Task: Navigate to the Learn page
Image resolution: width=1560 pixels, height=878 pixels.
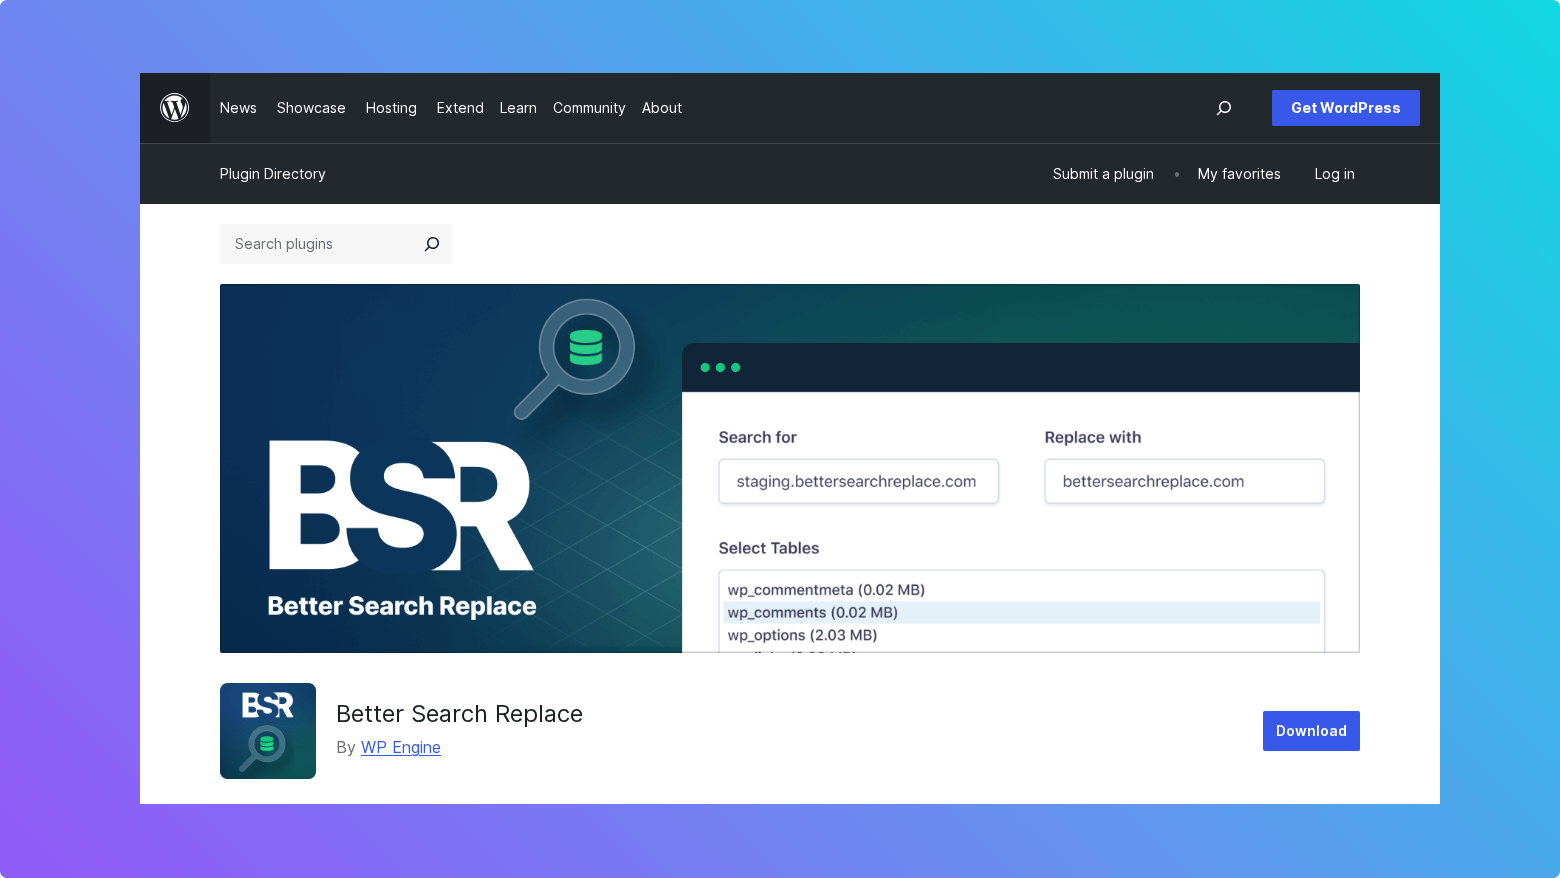Action: coord(517,107)
